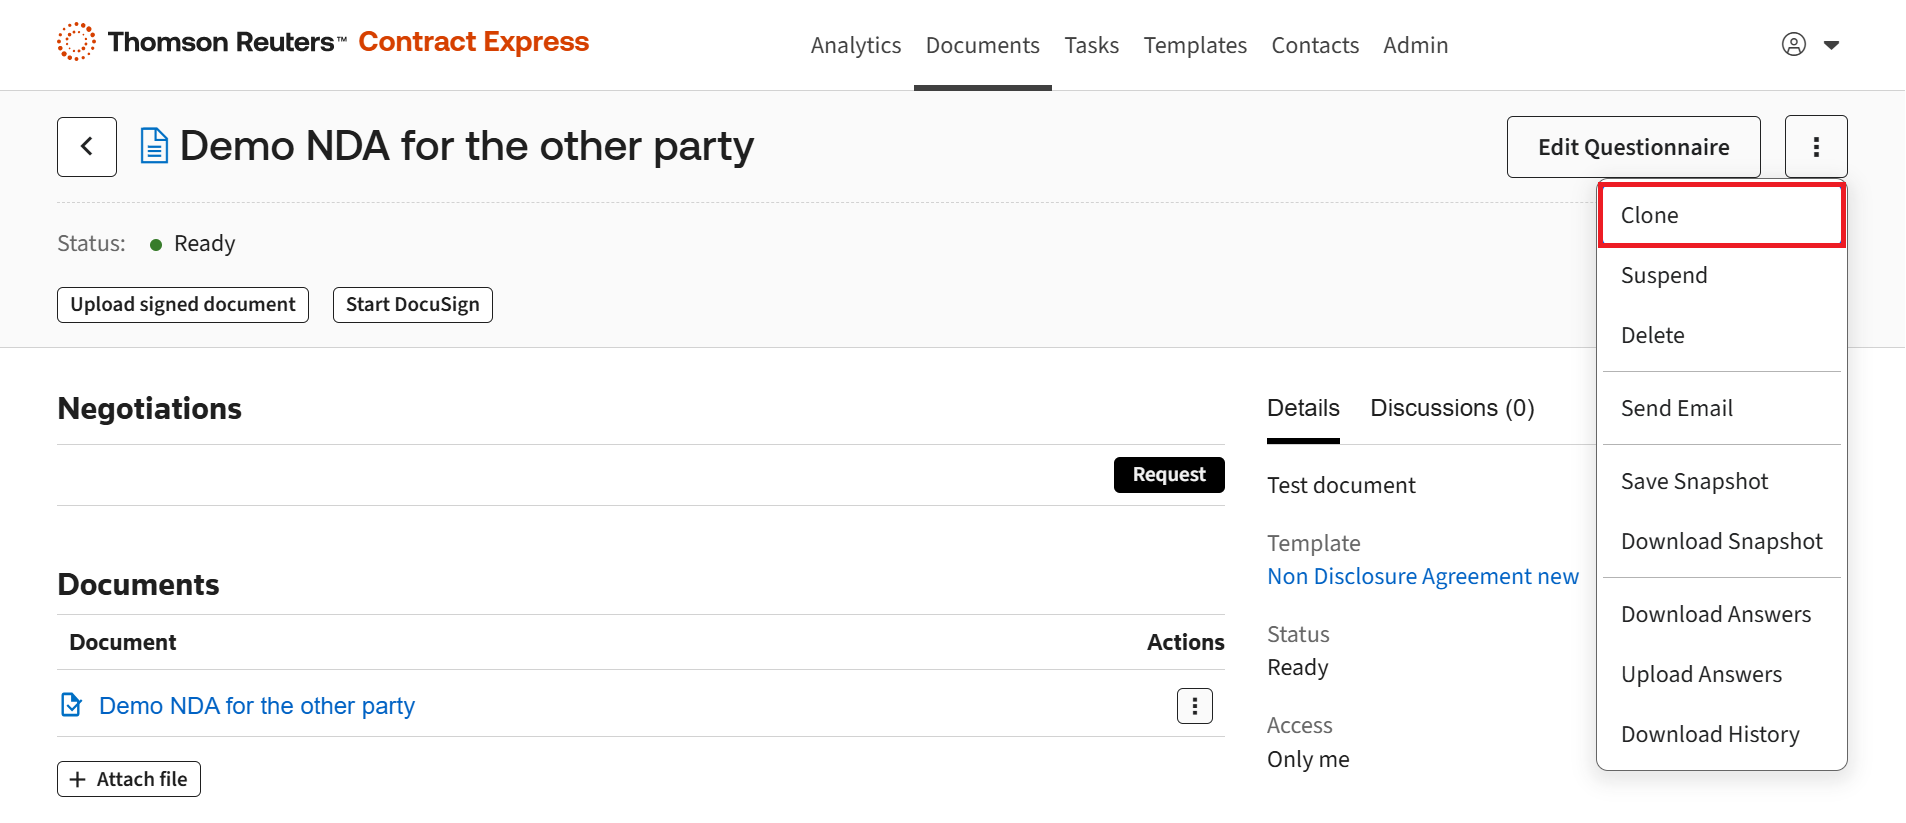The height and width of the screenshot is (823, 1906).
Task: Click the Edit Questionnaire button
Action: (1633, 147)
